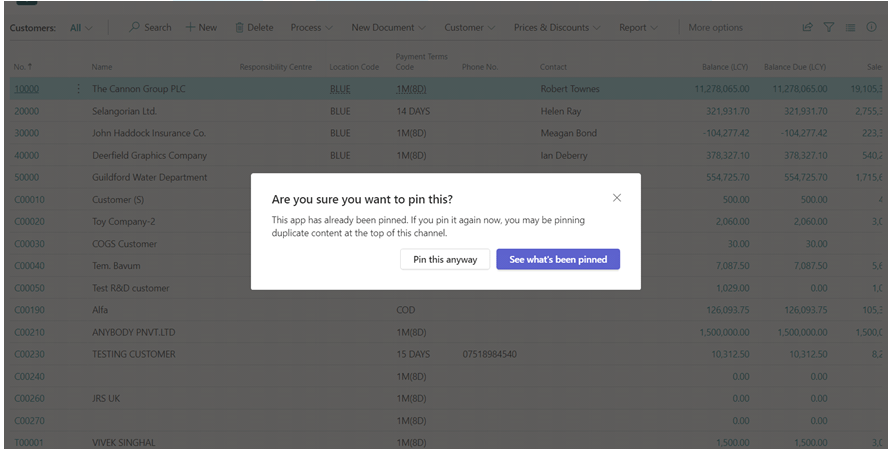Open customer C00040 link
The image size is (888, 451).
(29, 266)
